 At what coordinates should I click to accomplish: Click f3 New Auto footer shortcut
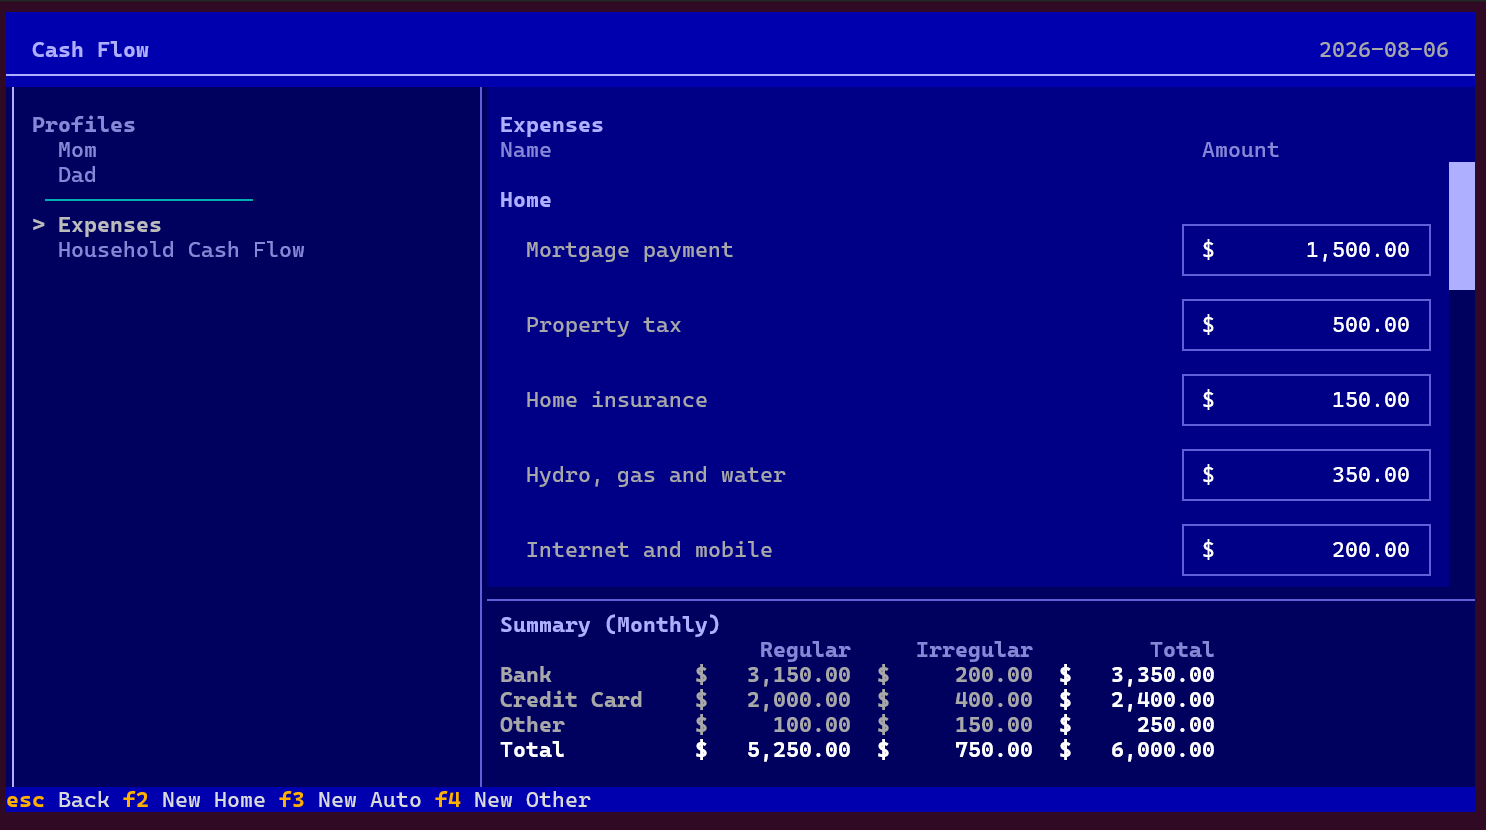350,800
